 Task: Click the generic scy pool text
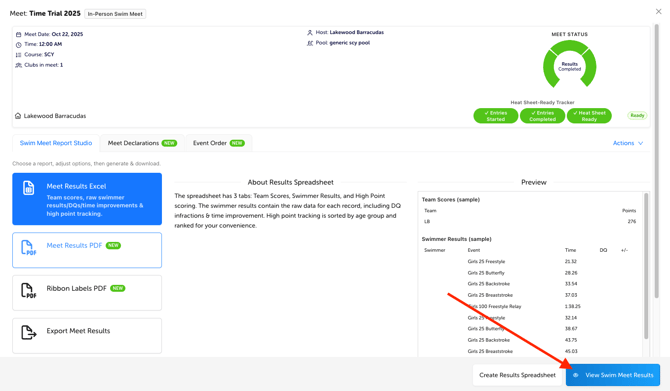[x=350, y=43]
